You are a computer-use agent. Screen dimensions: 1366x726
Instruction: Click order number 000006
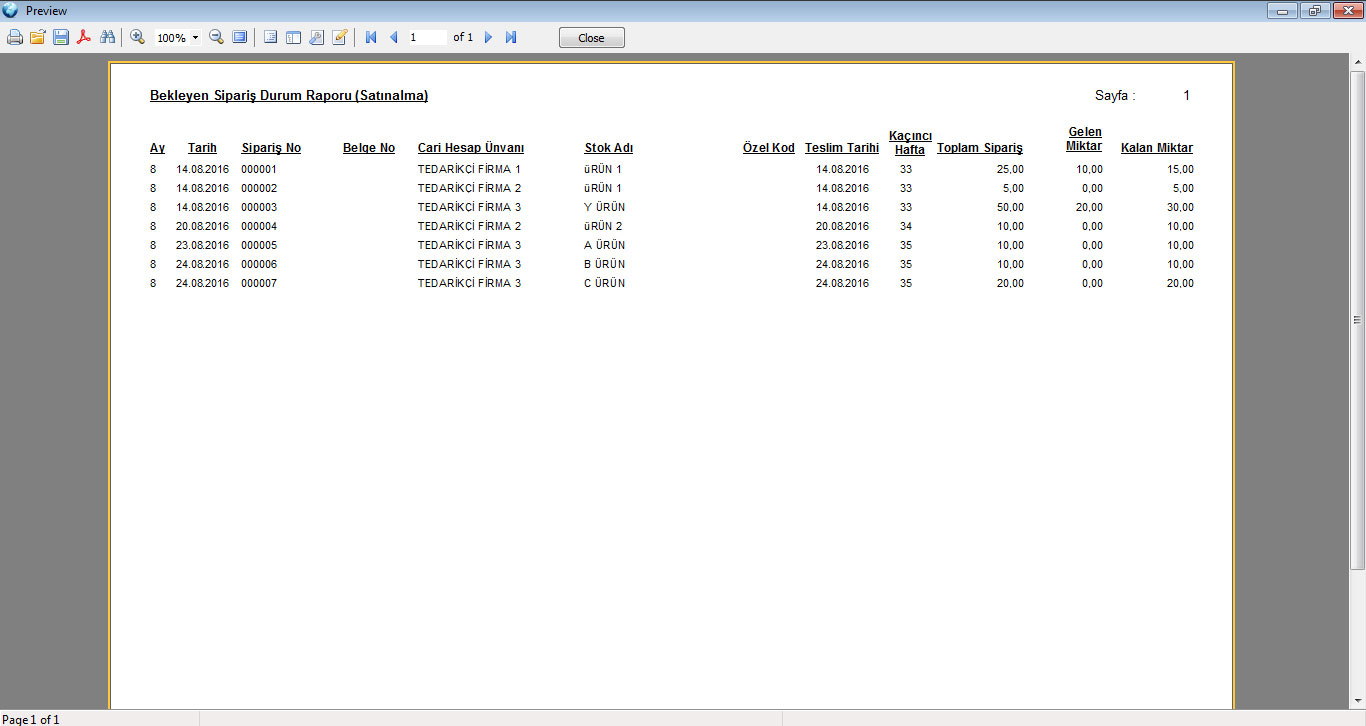tap(259, 264)
